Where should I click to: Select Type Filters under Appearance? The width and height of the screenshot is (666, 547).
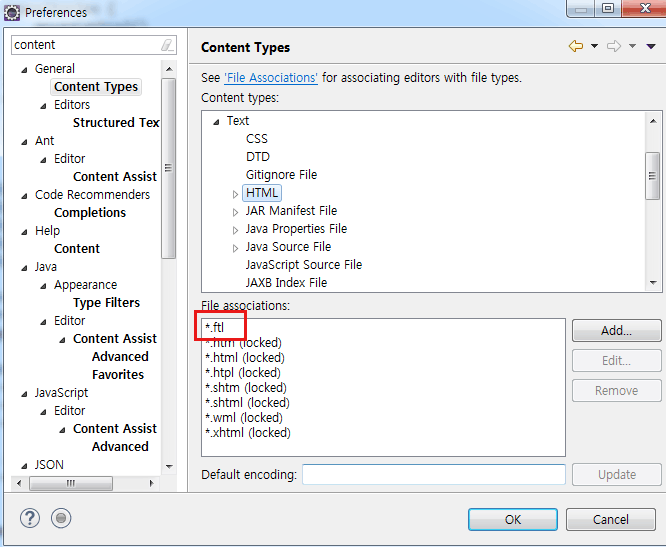[106, 303]
